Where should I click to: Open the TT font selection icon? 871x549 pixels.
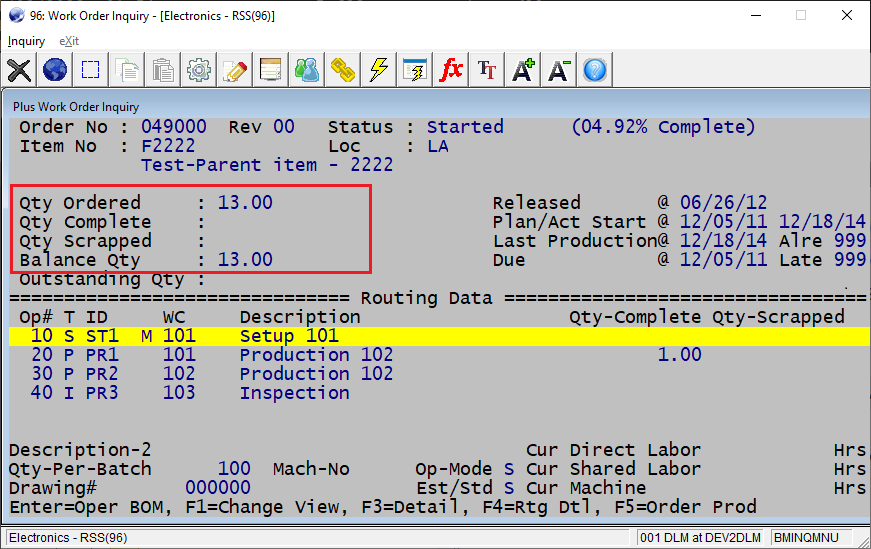(487, 70)
